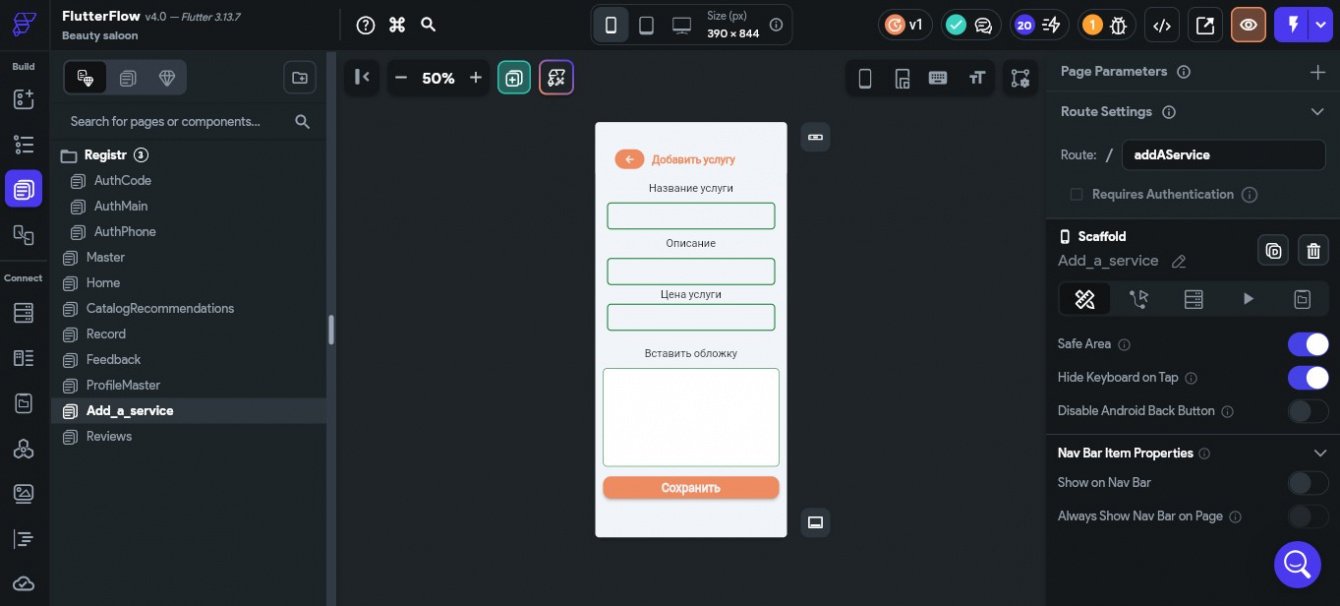
Task: Edit the addAService route field
Action: pyautogui.click(x=1224, y=155)
